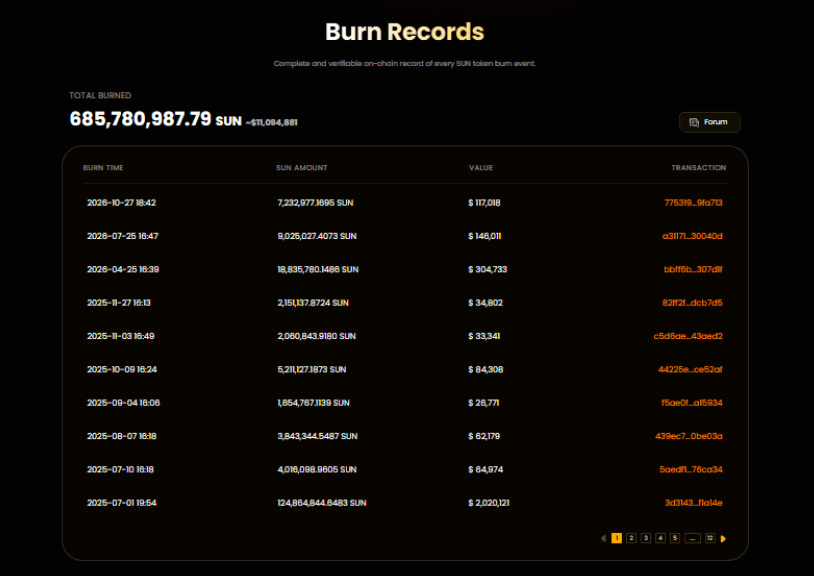Go to next page arrow
This screenshot has width=814, height=576.
click(x=723, y=539)
